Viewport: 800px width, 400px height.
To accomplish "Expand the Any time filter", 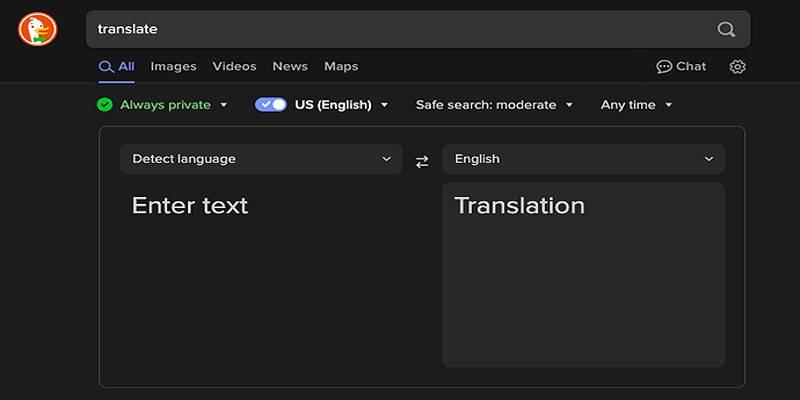I will coord(636,105).
